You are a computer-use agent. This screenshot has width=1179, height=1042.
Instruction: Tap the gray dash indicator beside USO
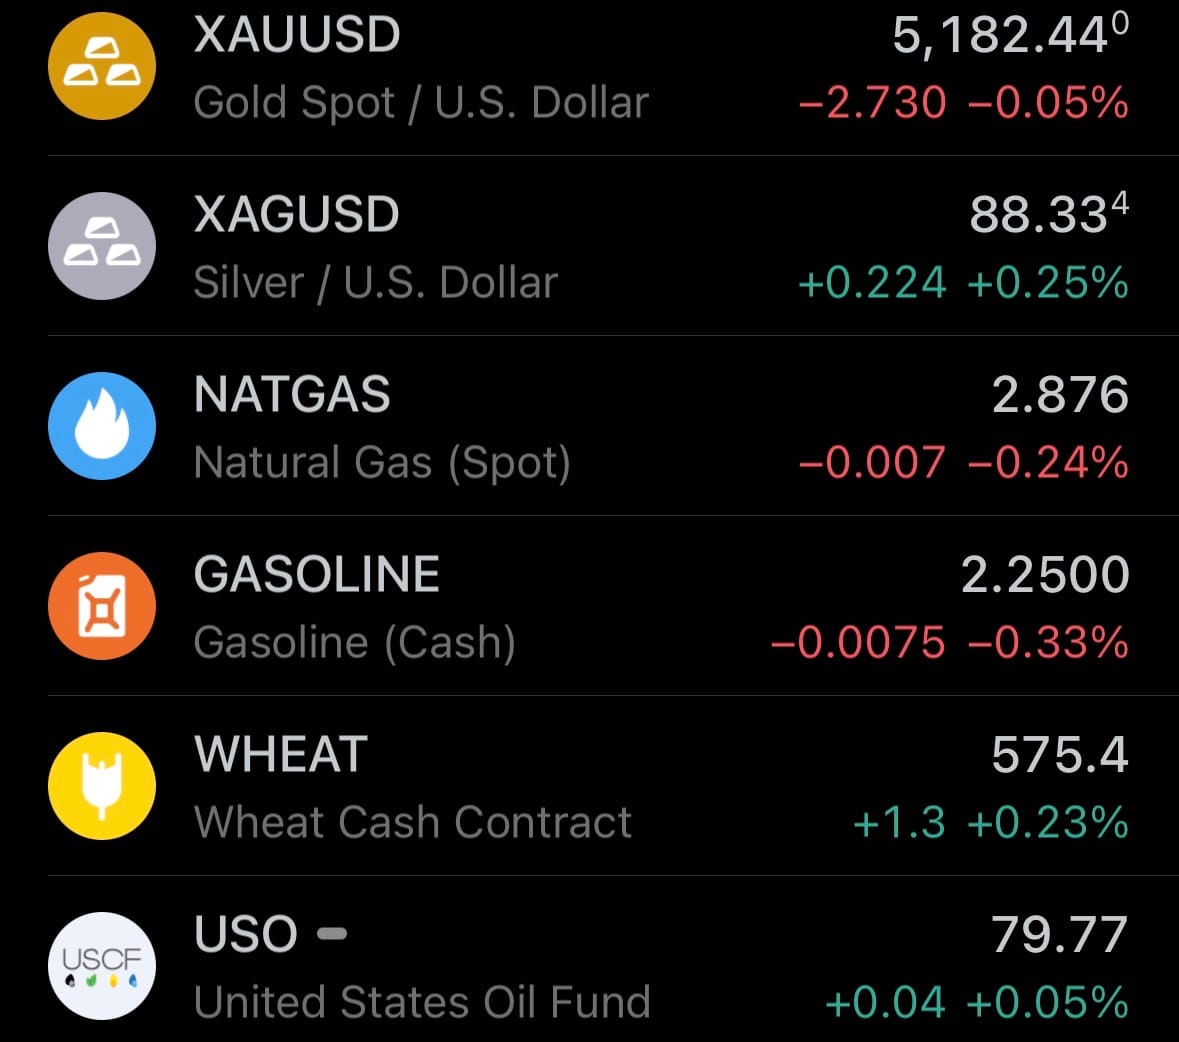(x=332, y=934)
